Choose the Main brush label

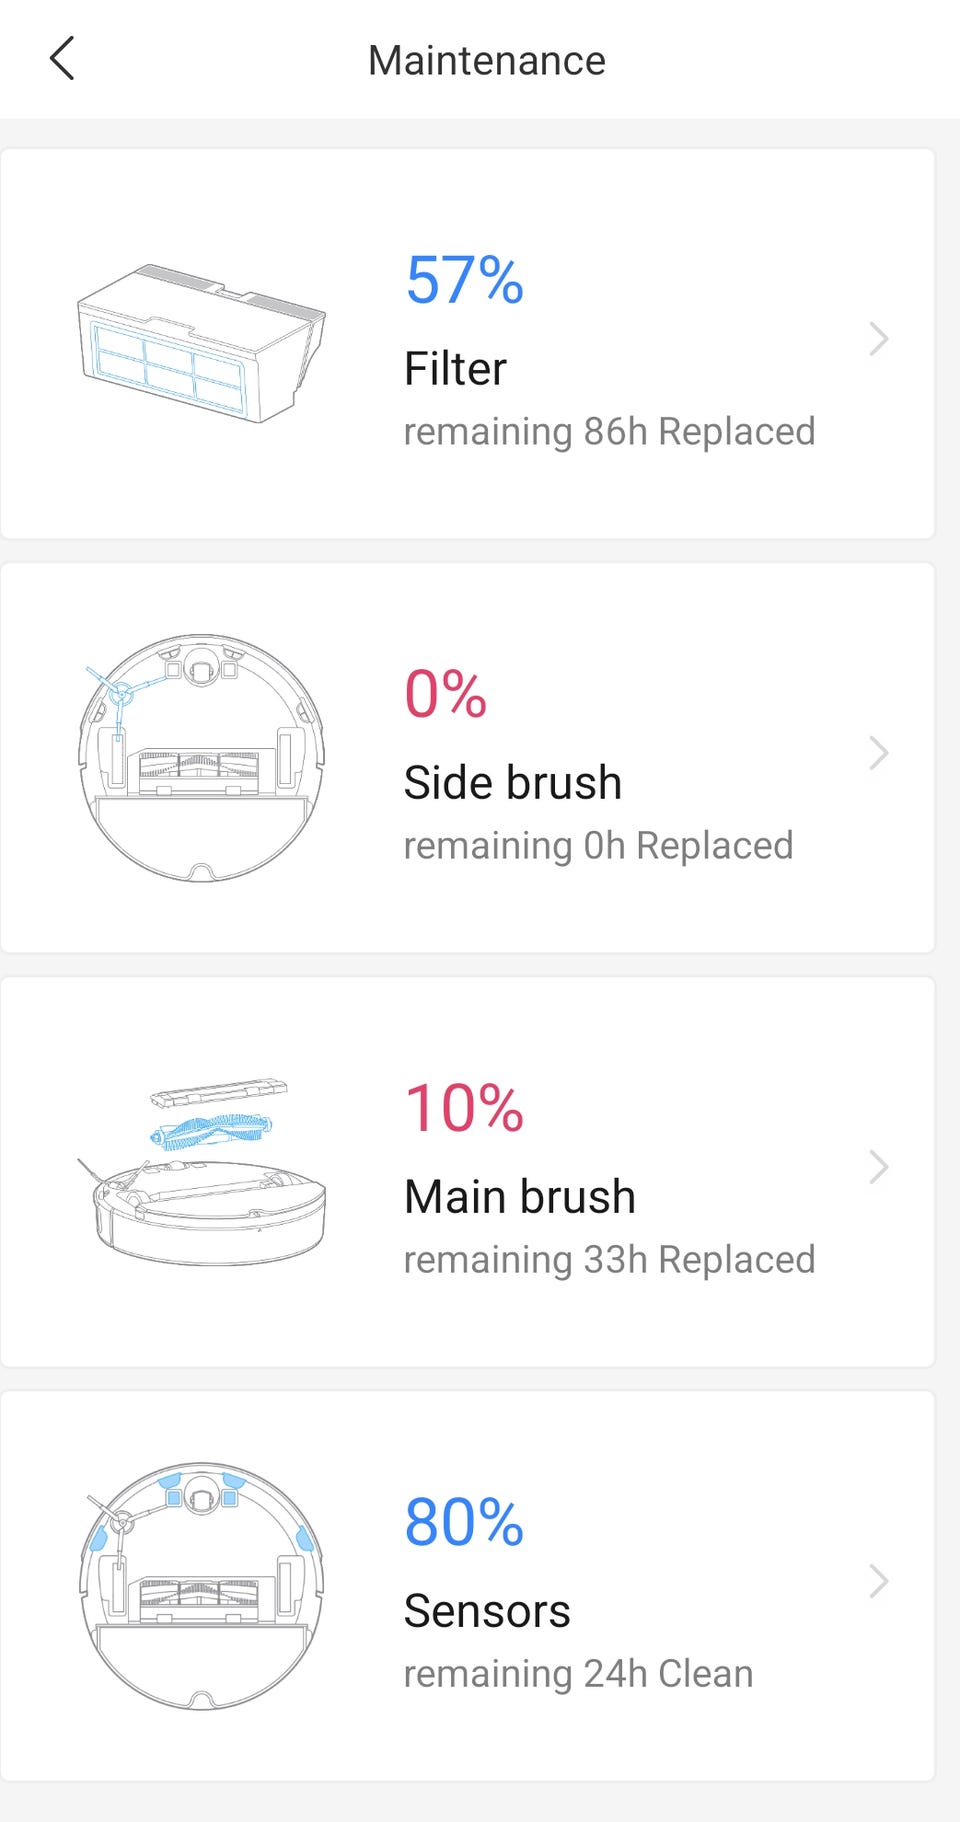pyautogui.click(x=519, y=1197)
